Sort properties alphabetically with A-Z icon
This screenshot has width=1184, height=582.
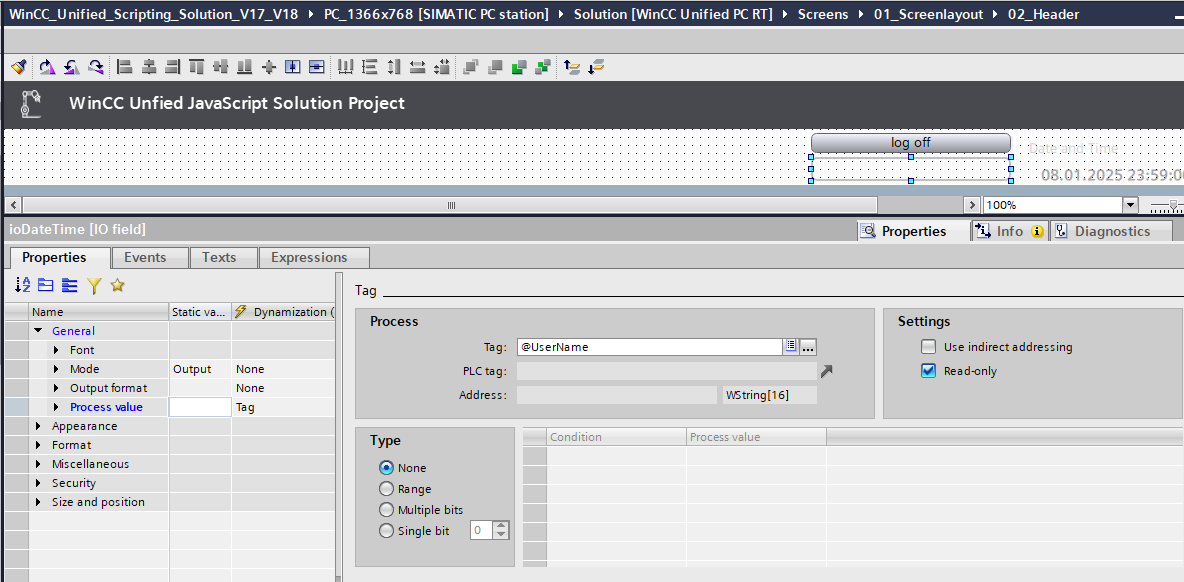pyautogui.click(x=22, y=286)
